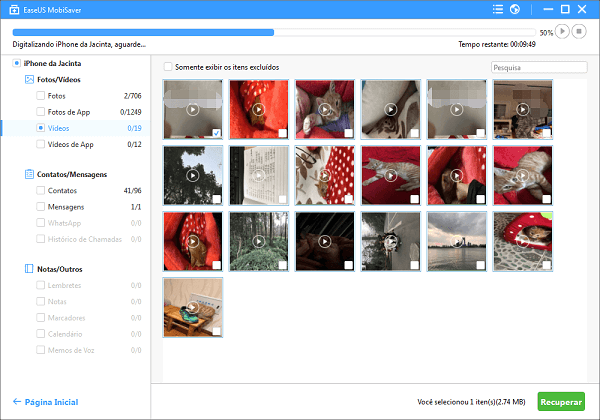
Task: Resume scanning with the play button
Action: coord(564,32)
